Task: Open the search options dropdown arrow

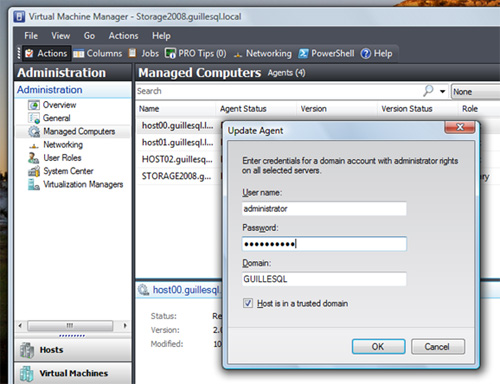Action: [x=443, y=91]
